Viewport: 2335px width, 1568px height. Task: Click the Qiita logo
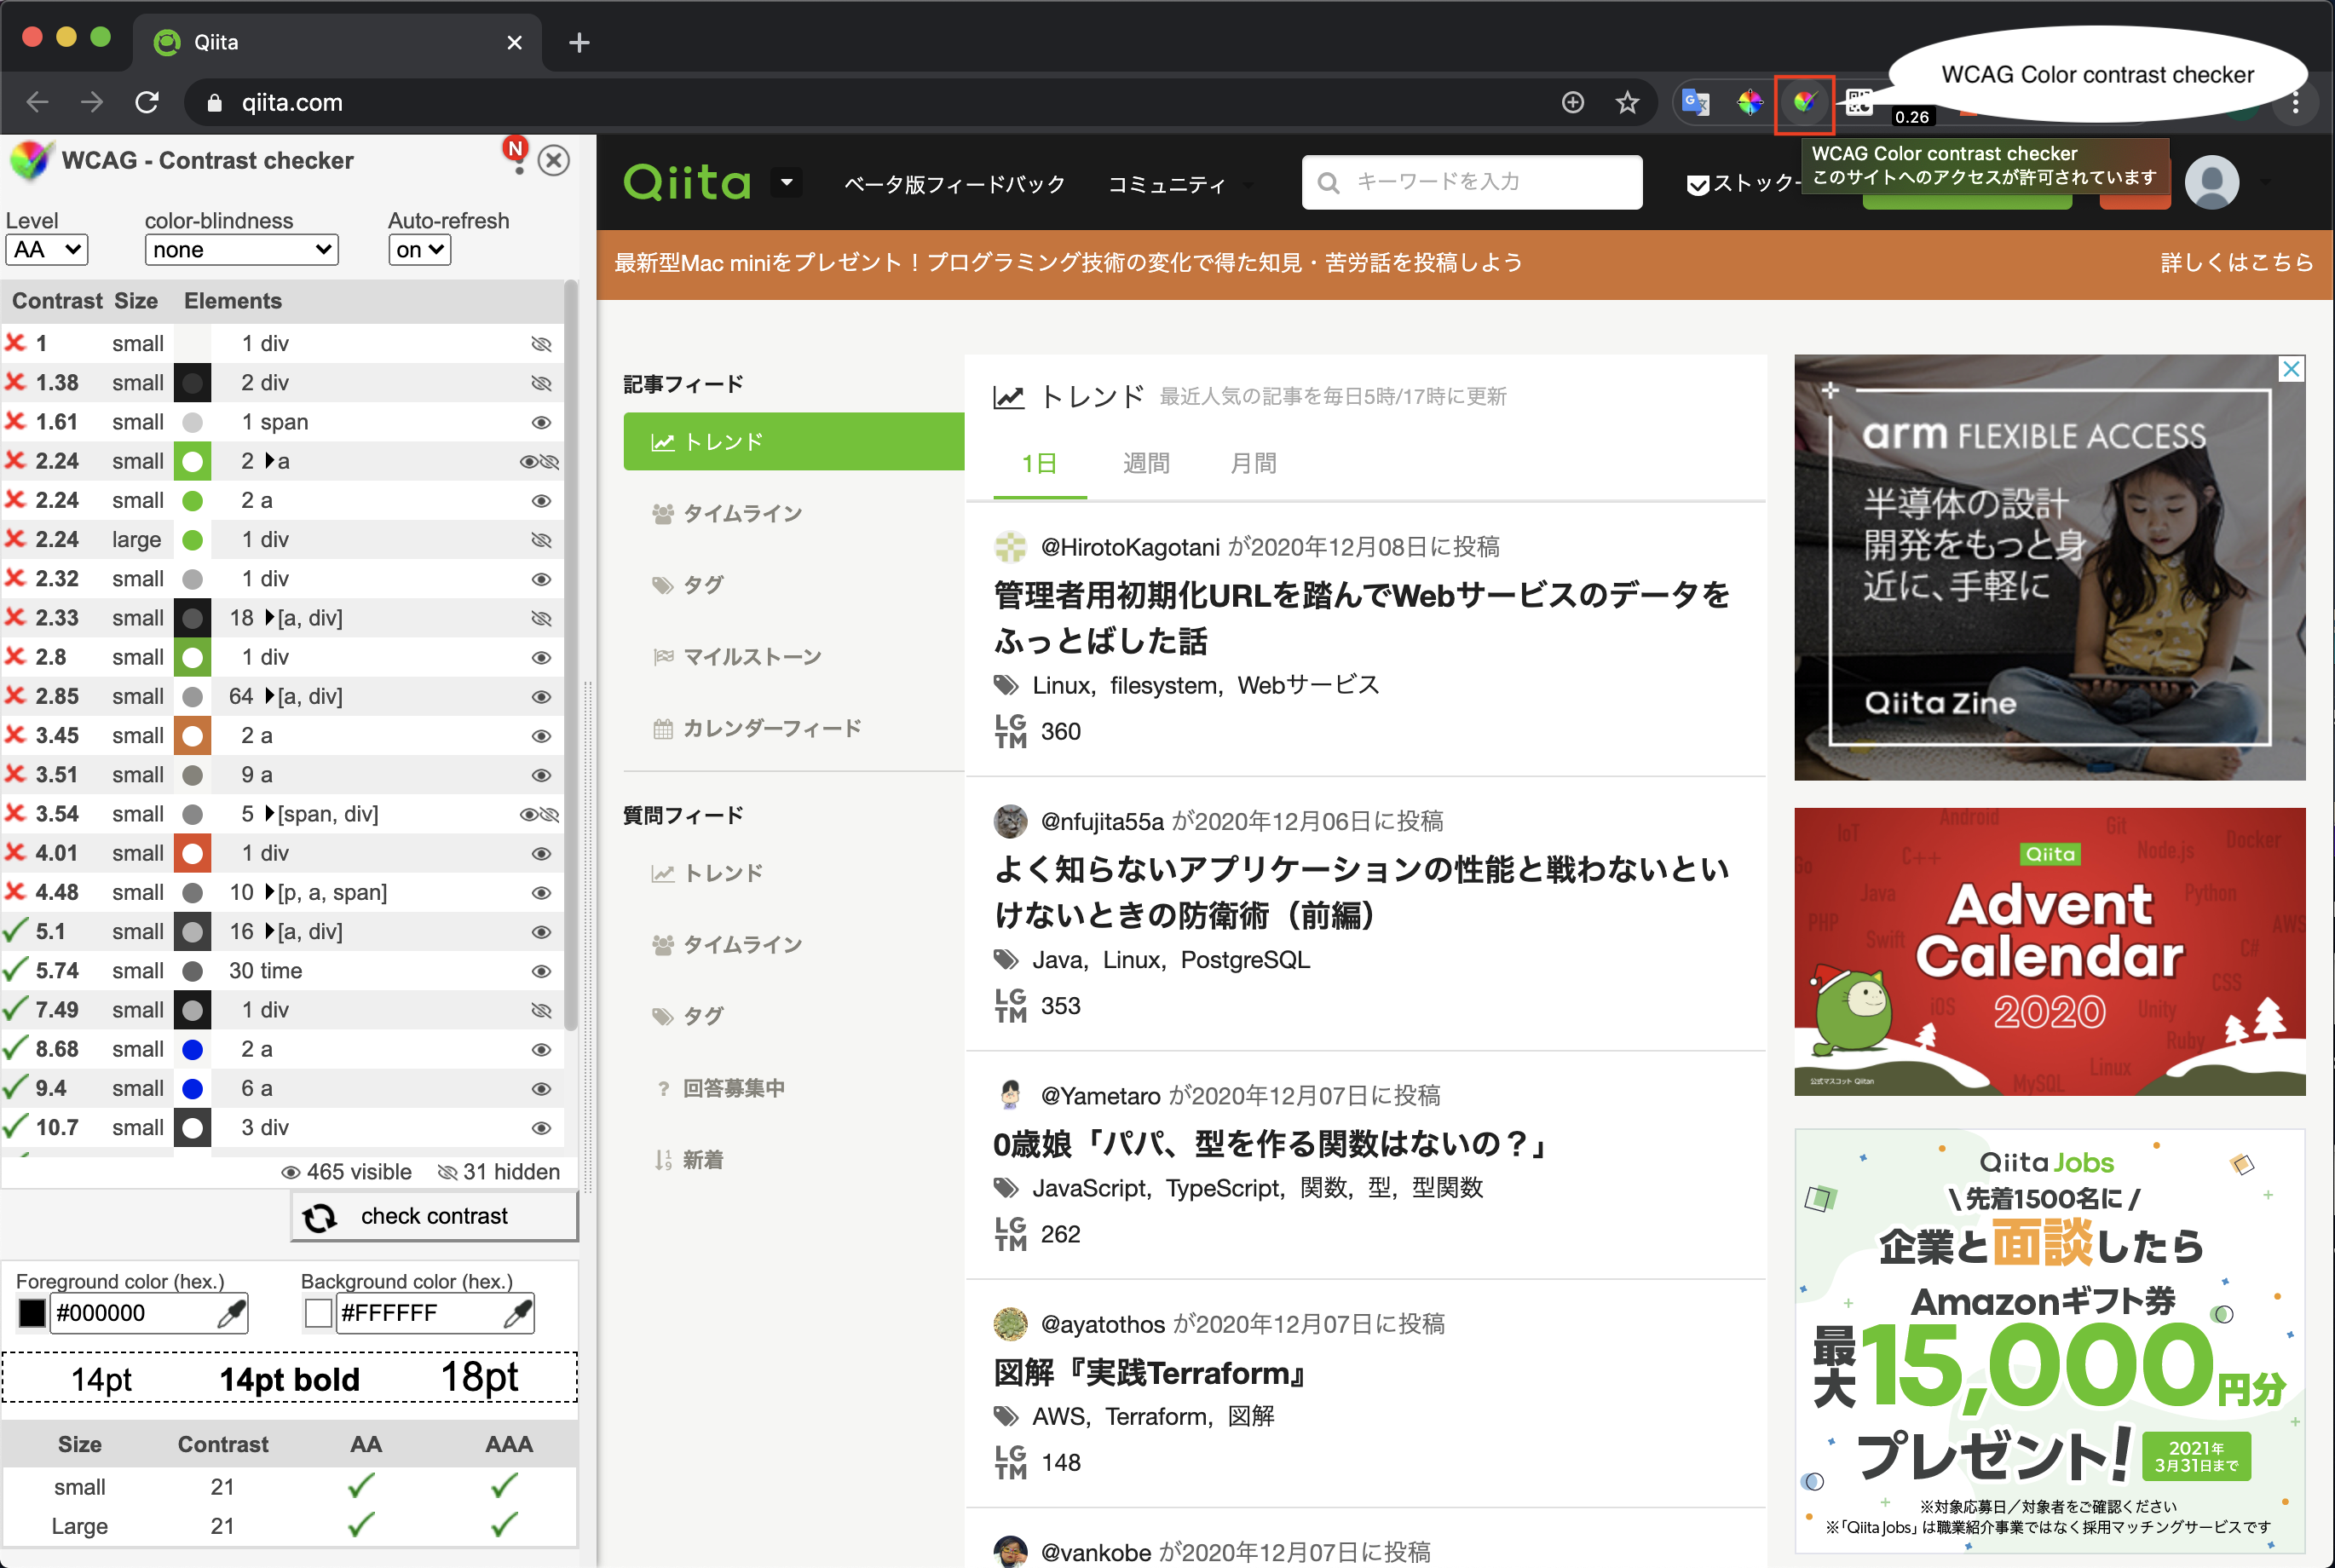coord(686,182)
